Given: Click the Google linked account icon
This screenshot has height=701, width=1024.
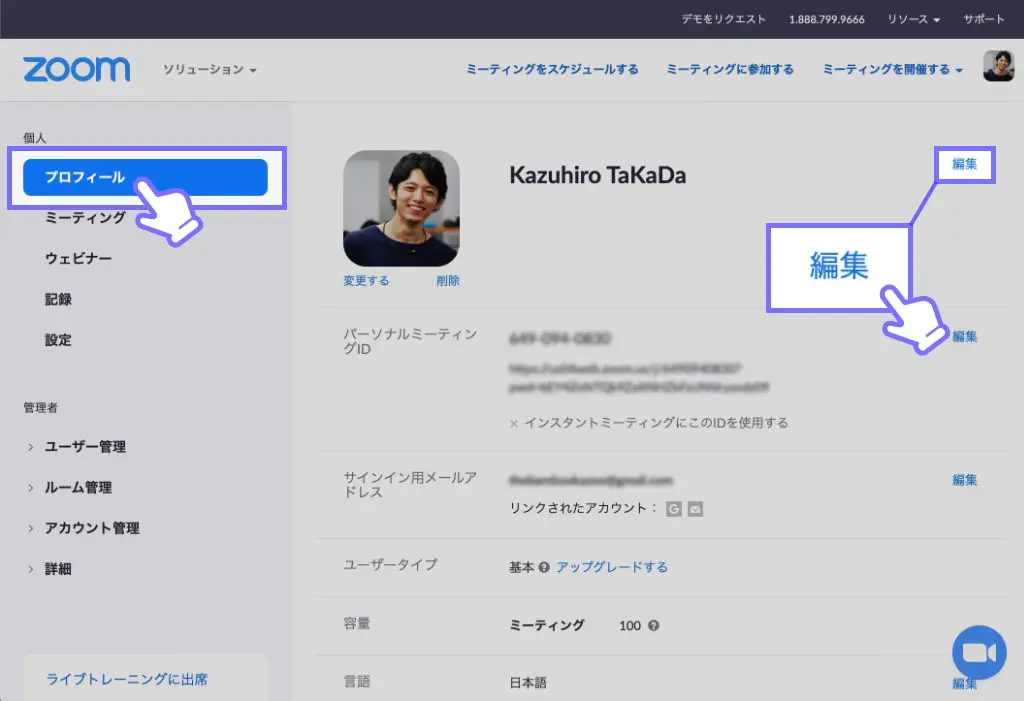Looking at the screenshot, I should click(674, 509).
